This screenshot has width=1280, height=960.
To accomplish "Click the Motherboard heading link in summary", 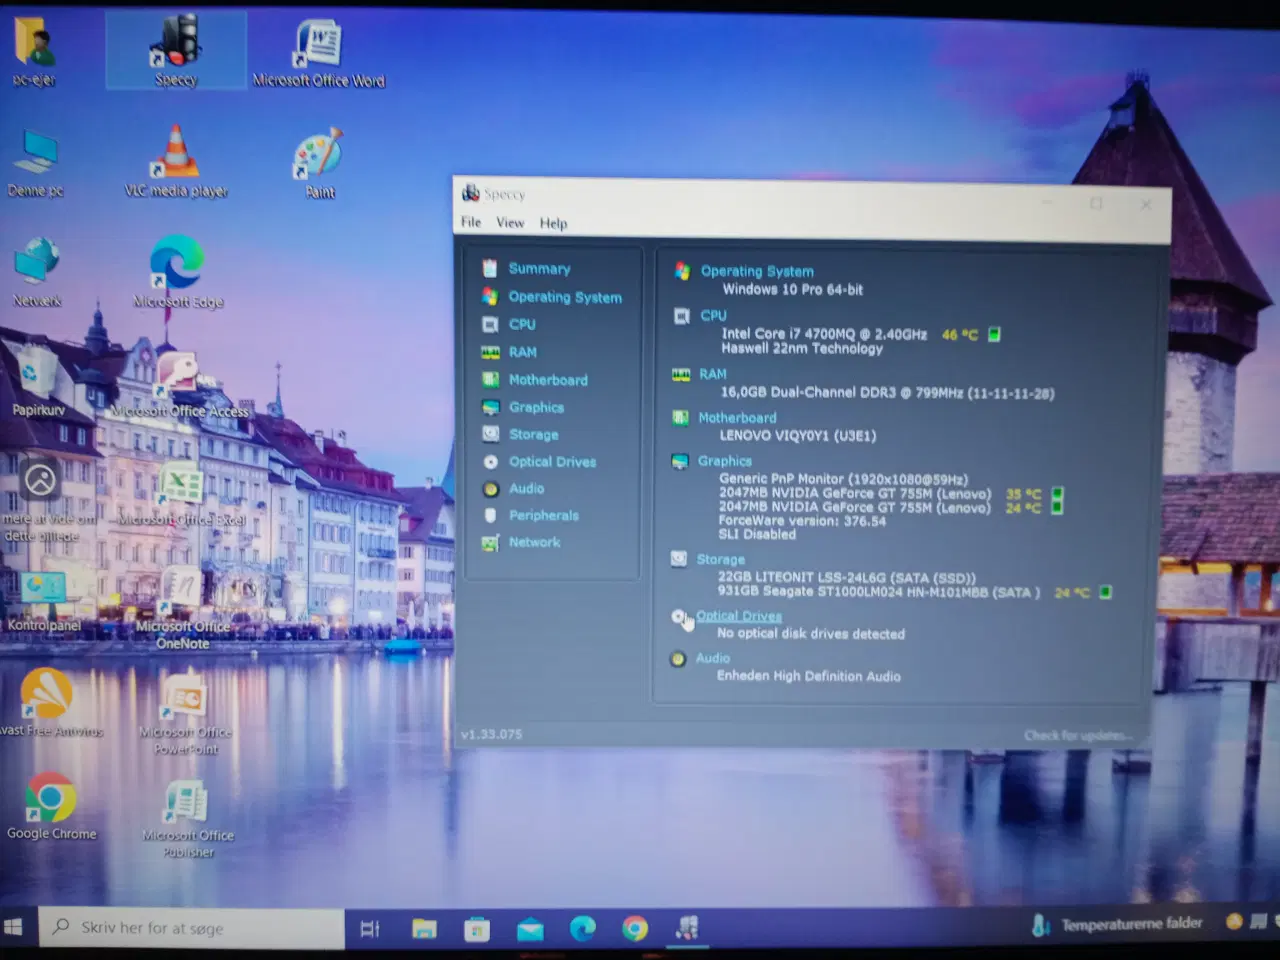I will pyautogui.click(x=737, y=418).
